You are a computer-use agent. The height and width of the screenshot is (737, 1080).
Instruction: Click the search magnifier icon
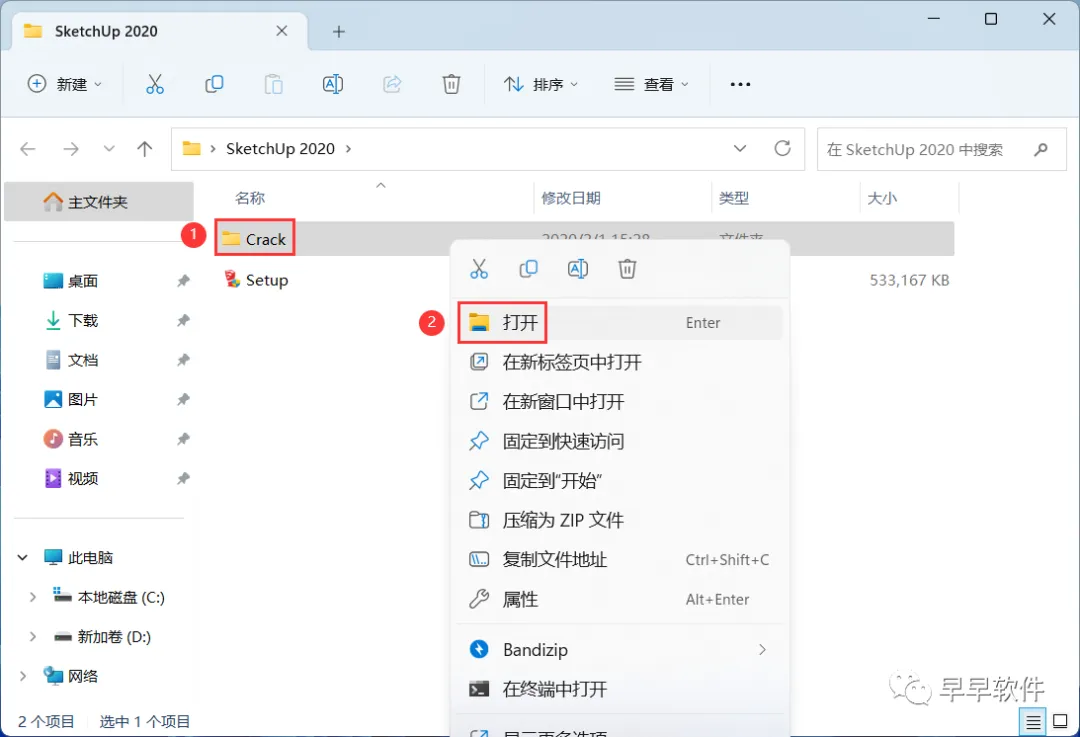1041,149
